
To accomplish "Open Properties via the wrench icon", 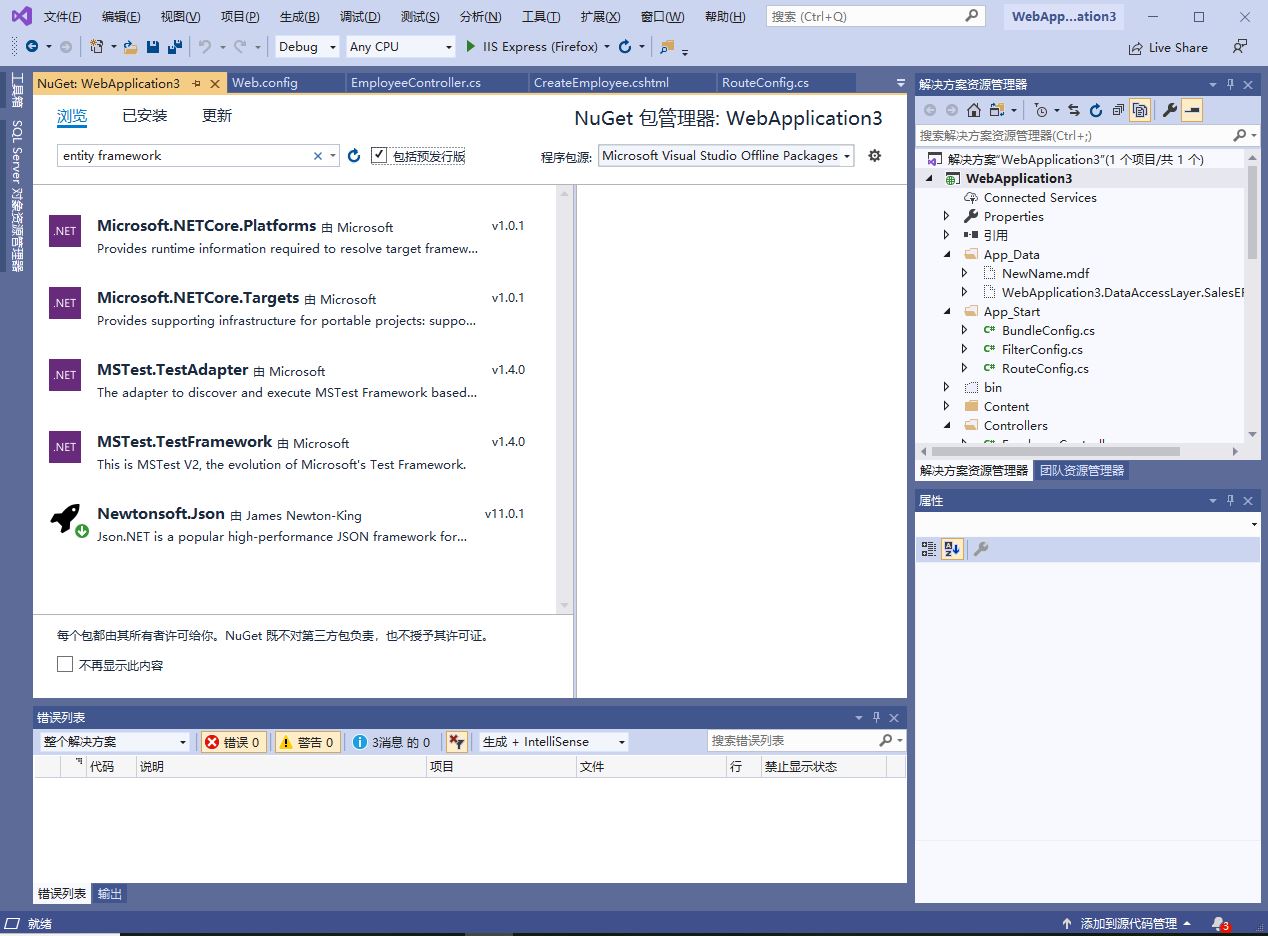I will click(1168, 110).
